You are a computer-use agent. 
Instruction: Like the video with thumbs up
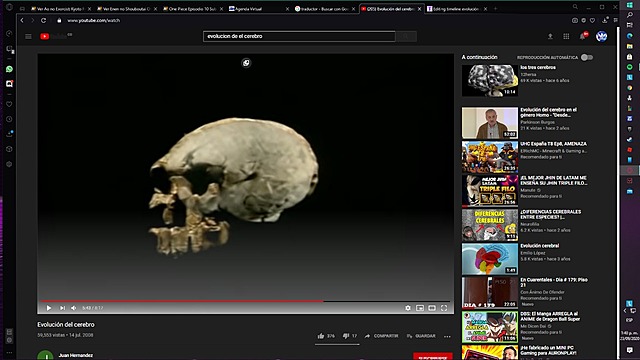tap(321, 336)
